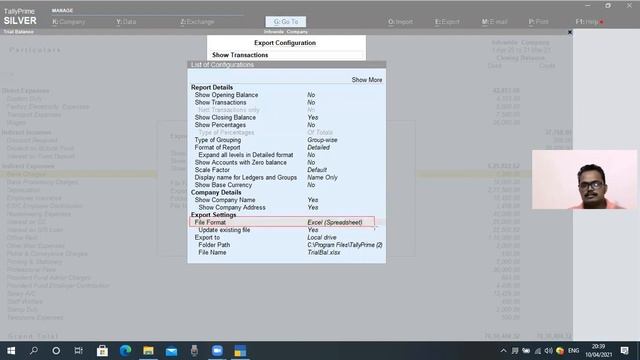Toggle Show Accounts with Zero balance
This screenshot has width=640, height=360.
tap(287, 162)
